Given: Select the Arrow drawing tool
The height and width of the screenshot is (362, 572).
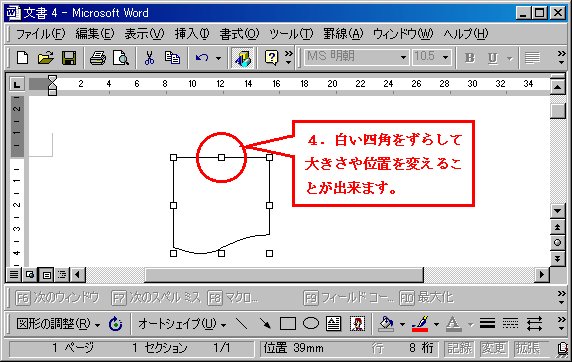Looking at the screenshot, I should click(265, 323).
